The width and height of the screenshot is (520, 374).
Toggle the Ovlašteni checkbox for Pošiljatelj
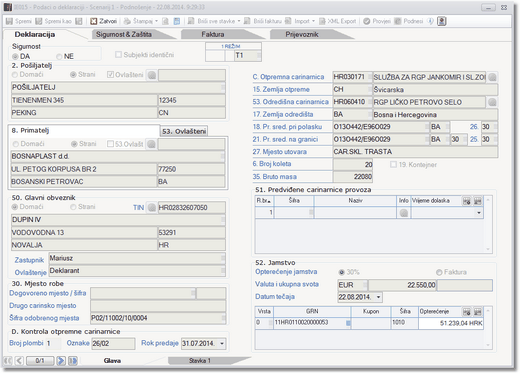110,75
